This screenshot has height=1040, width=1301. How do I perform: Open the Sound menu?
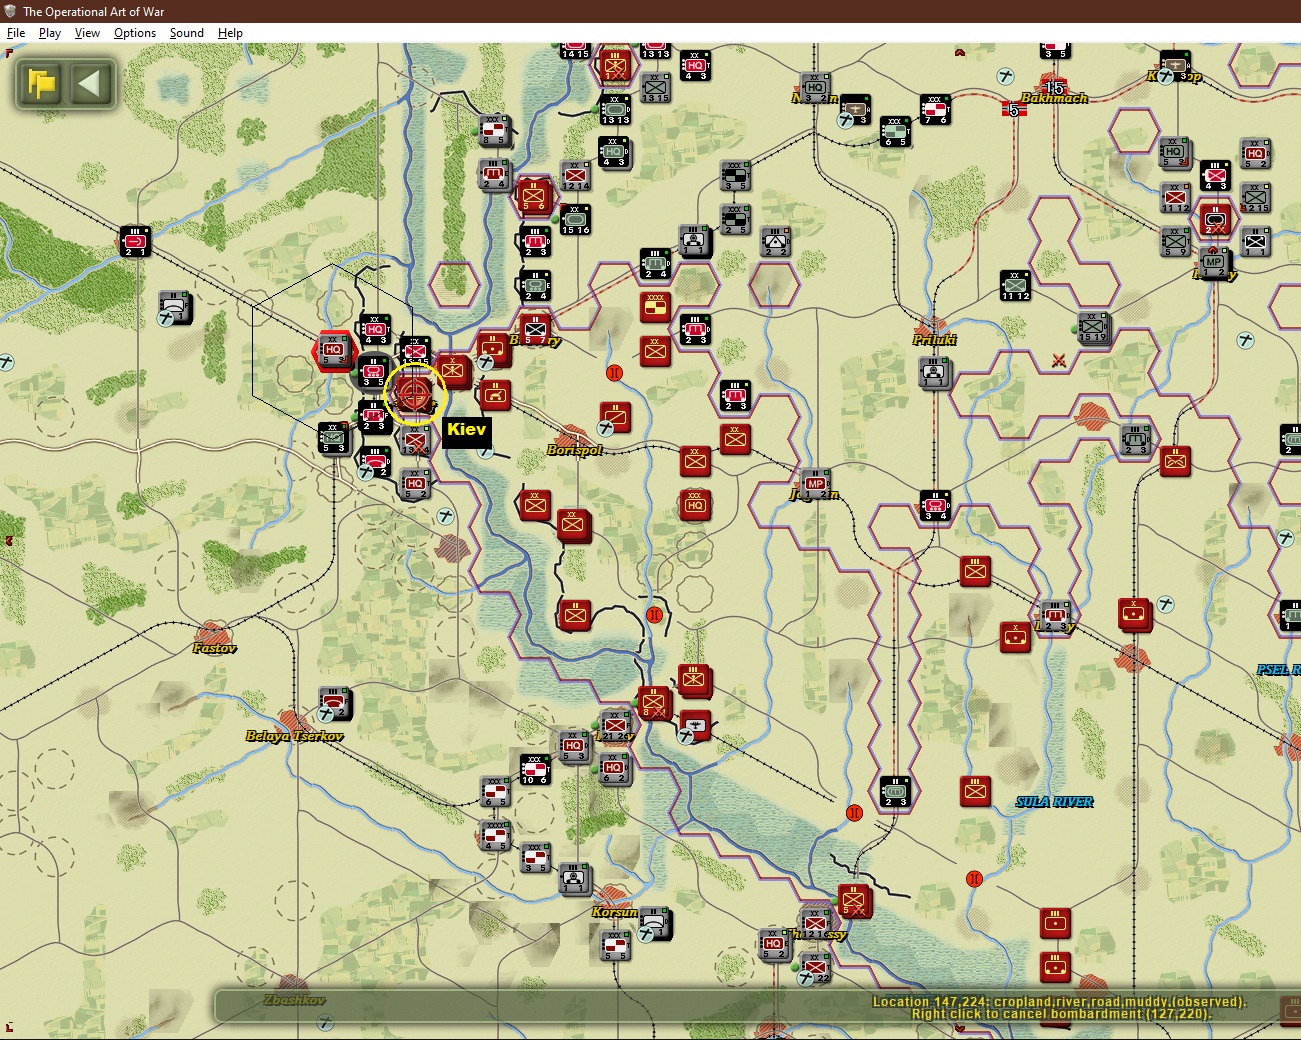point(186,33)
